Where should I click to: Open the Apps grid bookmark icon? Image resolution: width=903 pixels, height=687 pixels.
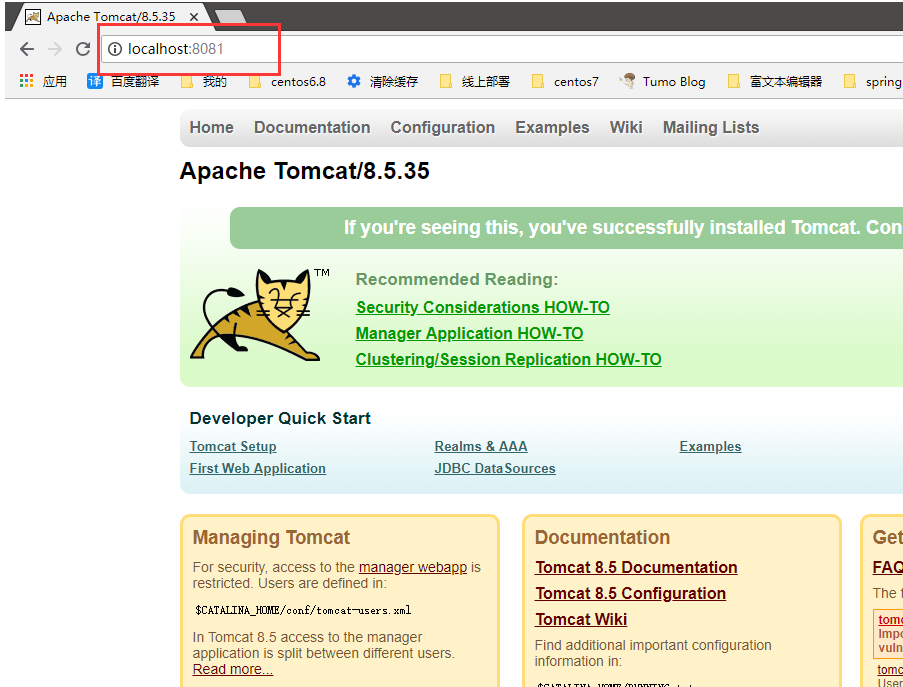(27, 81)
